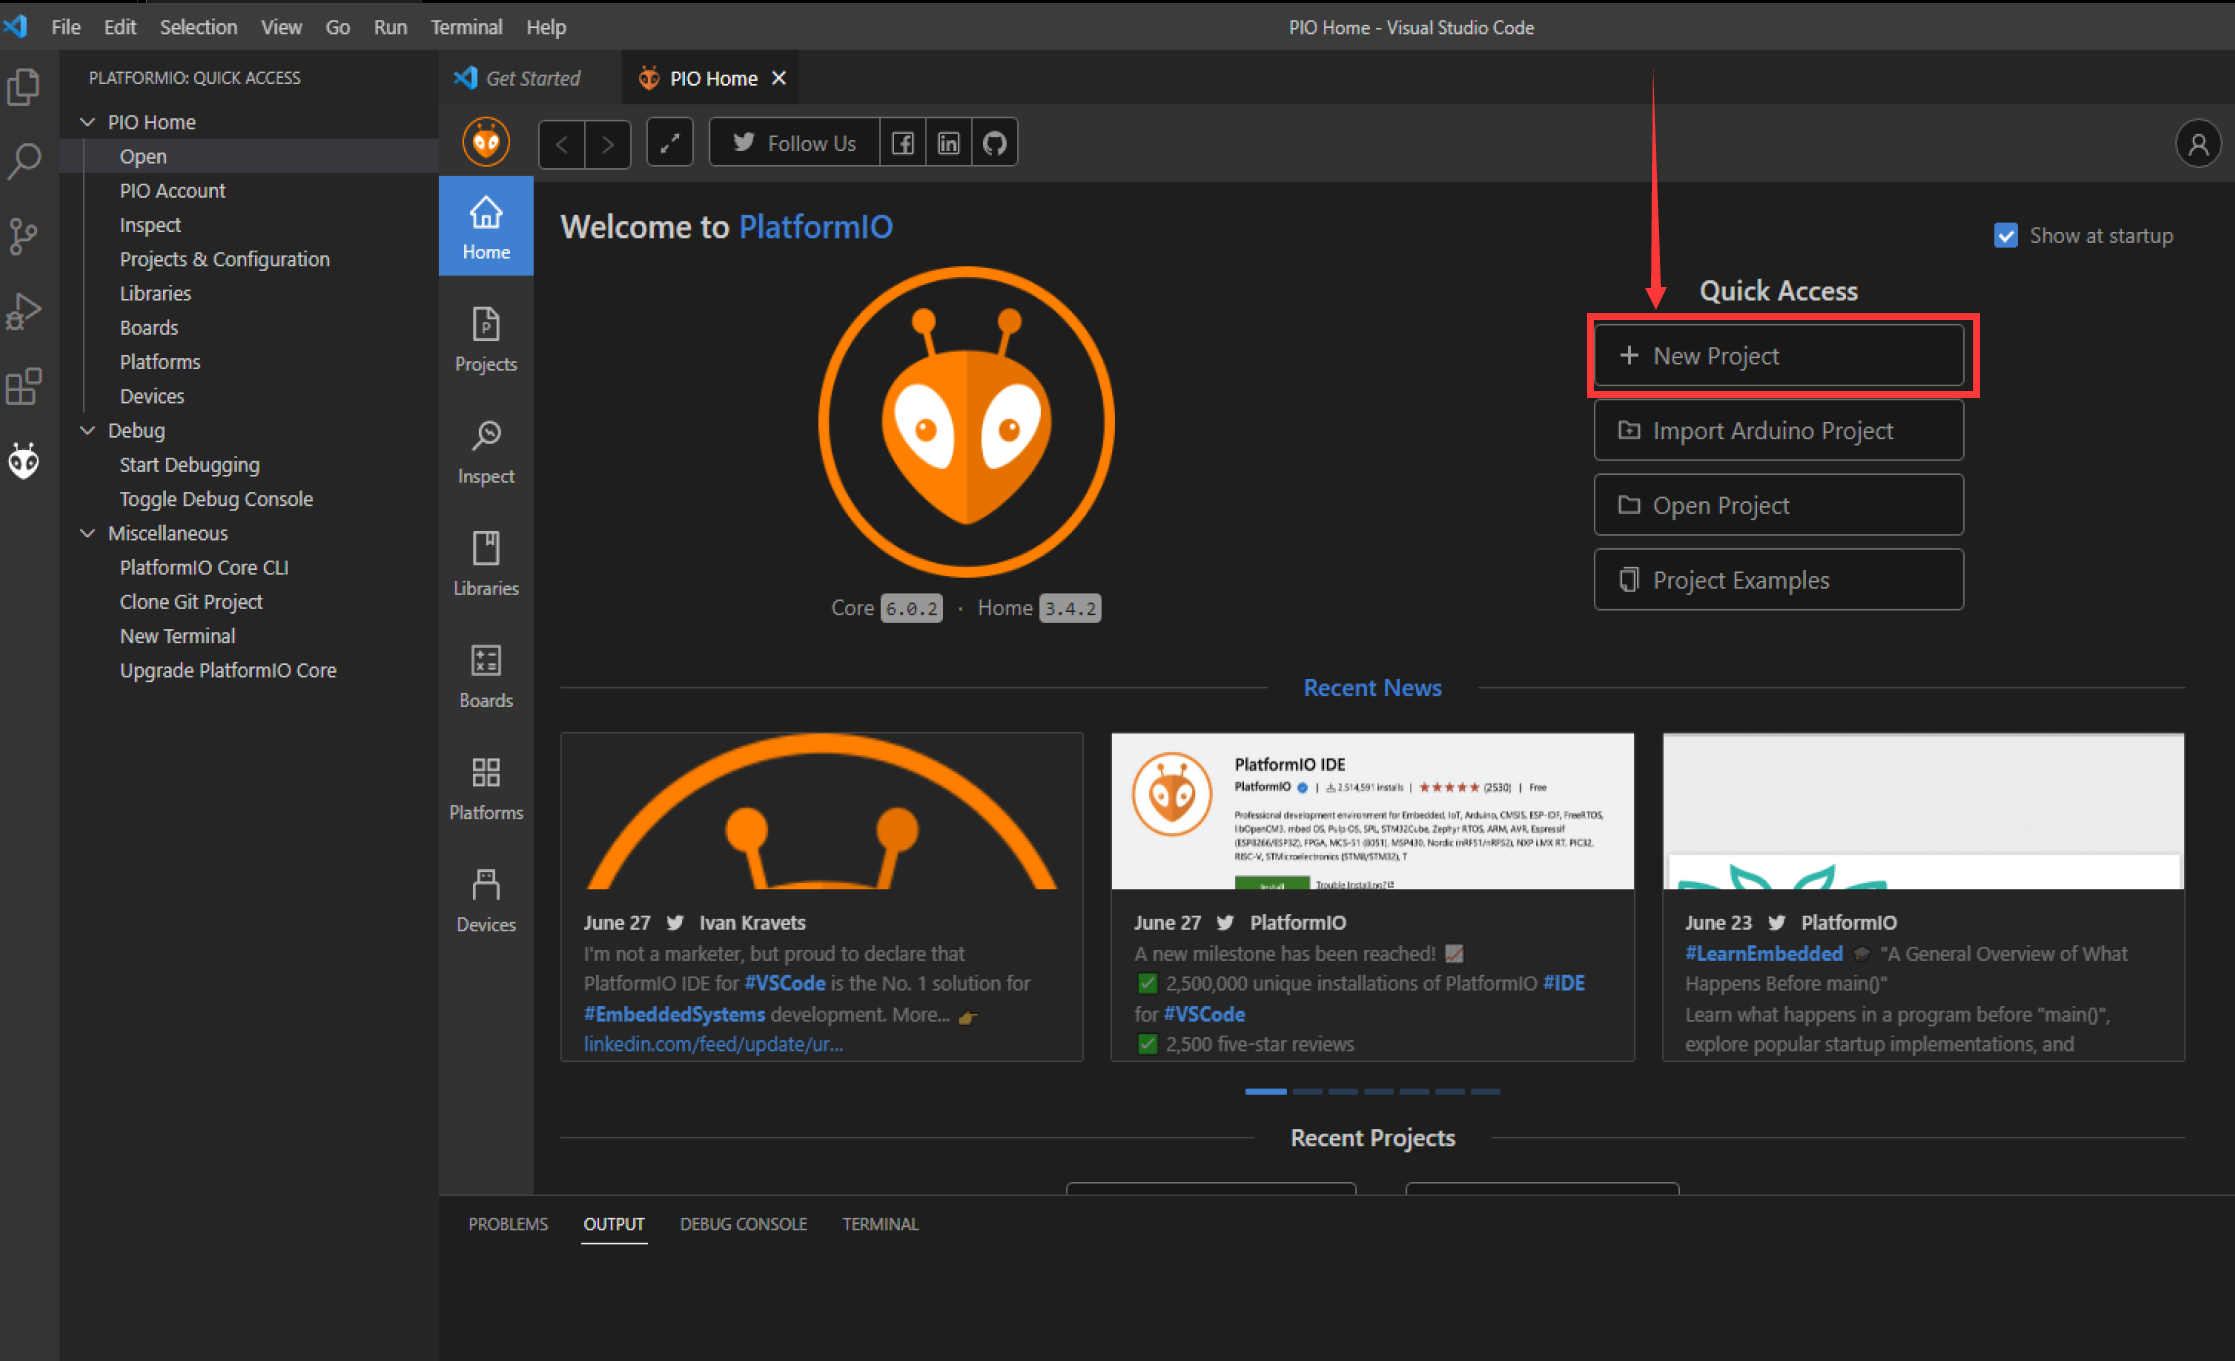Open the linkedin.com link in Ivan's post
Image resolution: width=2235 pixels, height=1361 pixels.
coord(712,1044)
